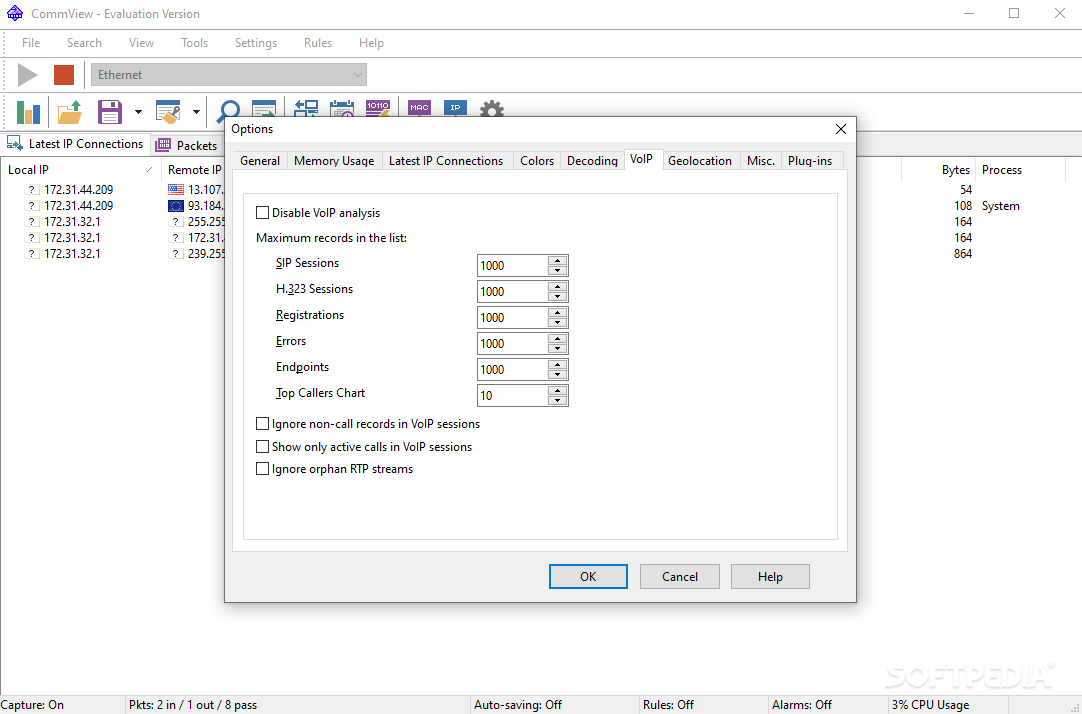Click the gear settings toolbar icon
The height and width of the screenshot is (714, 1082).
click(x=492, y=109)
